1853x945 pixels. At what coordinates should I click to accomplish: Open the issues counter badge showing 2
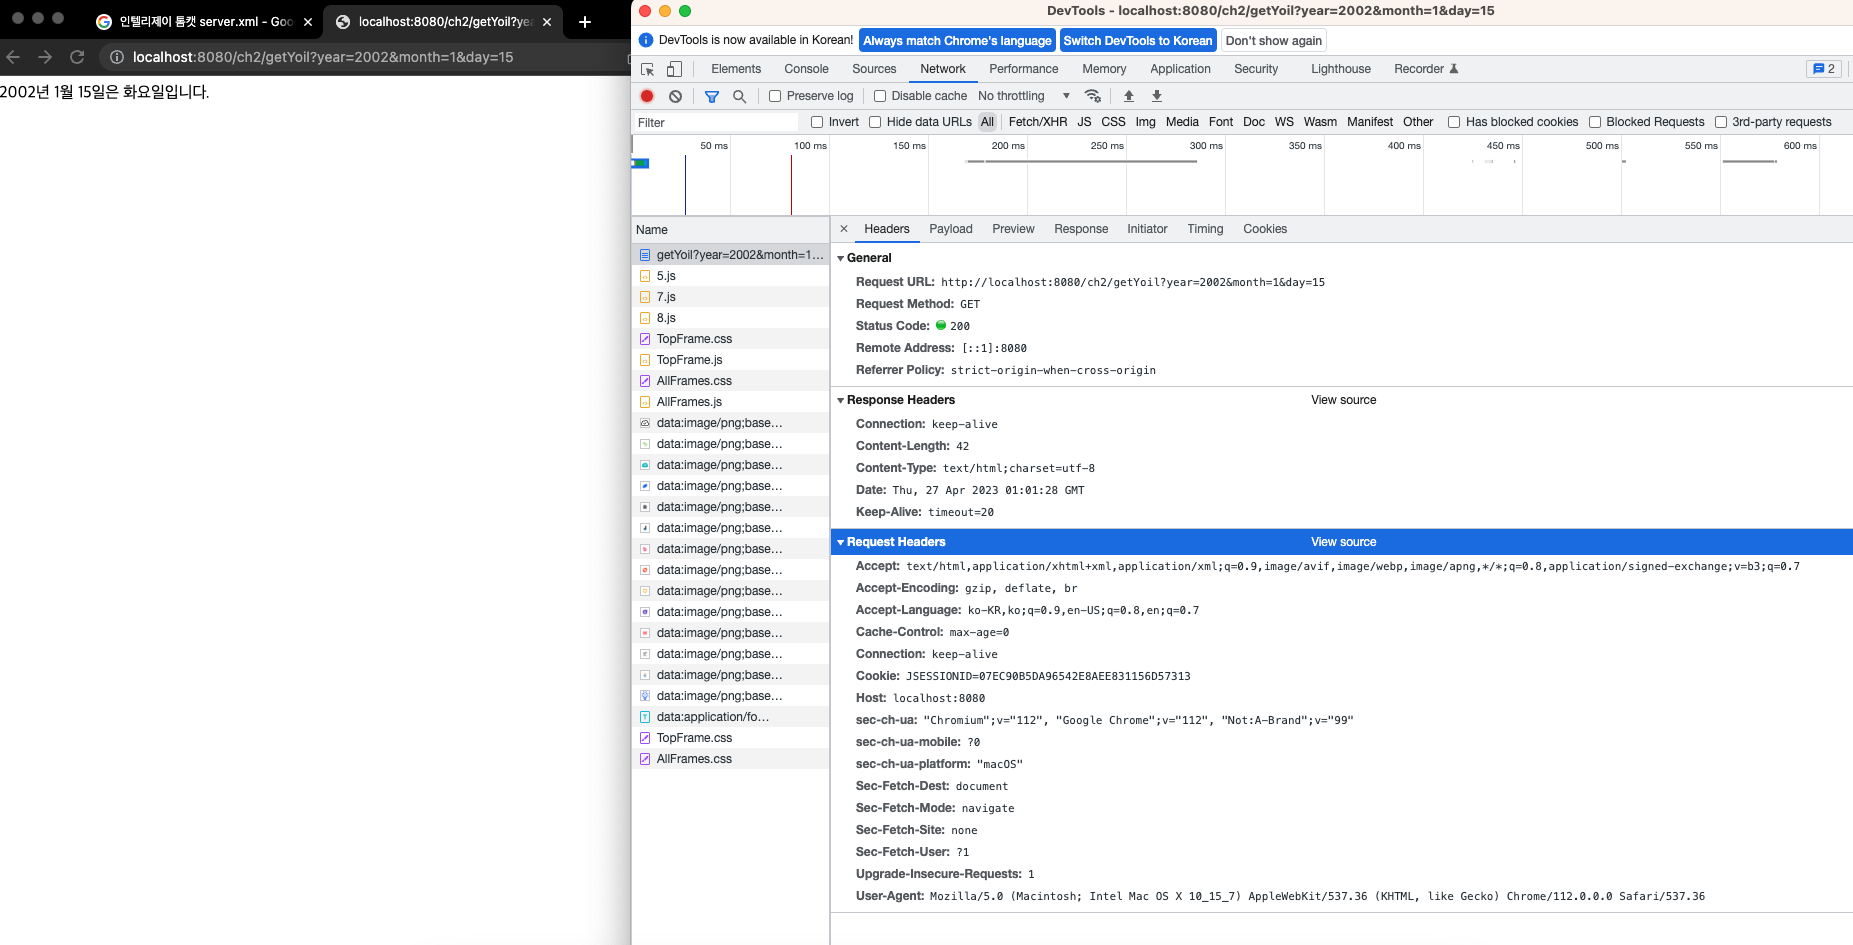click(x=1824, y=69)
